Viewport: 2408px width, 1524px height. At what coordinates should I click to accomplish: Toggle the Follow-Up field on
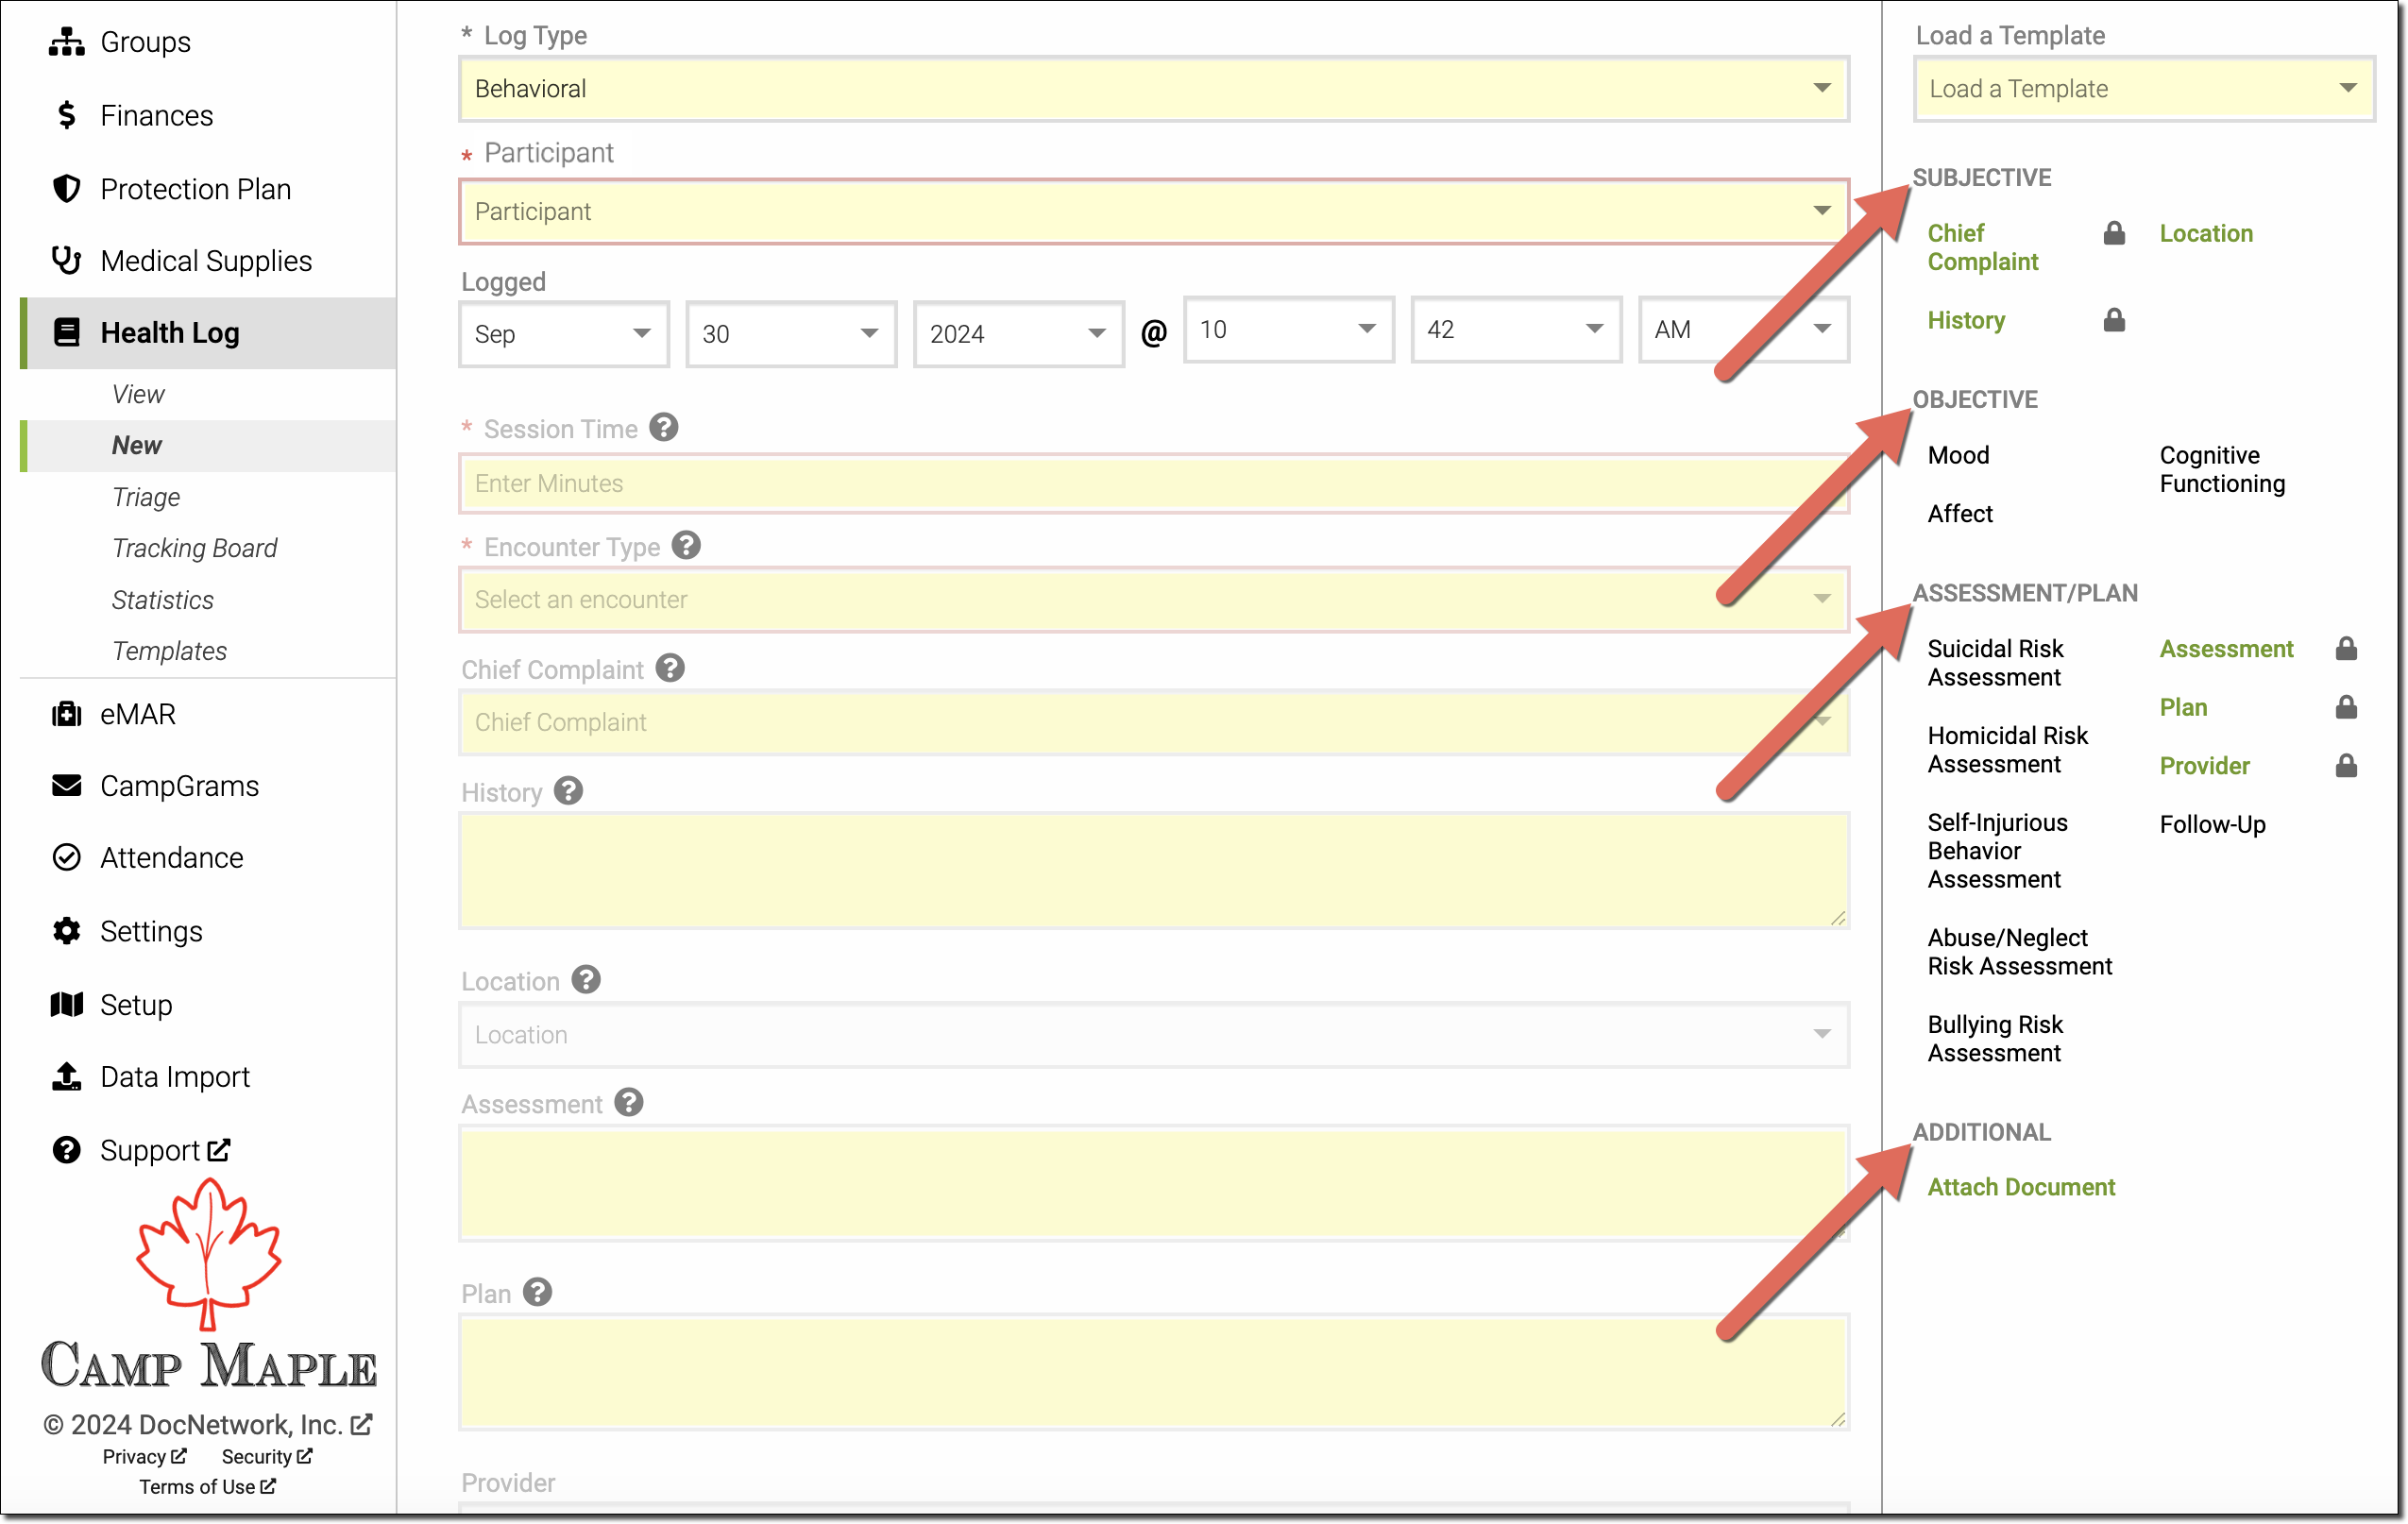click(2212, 825)
